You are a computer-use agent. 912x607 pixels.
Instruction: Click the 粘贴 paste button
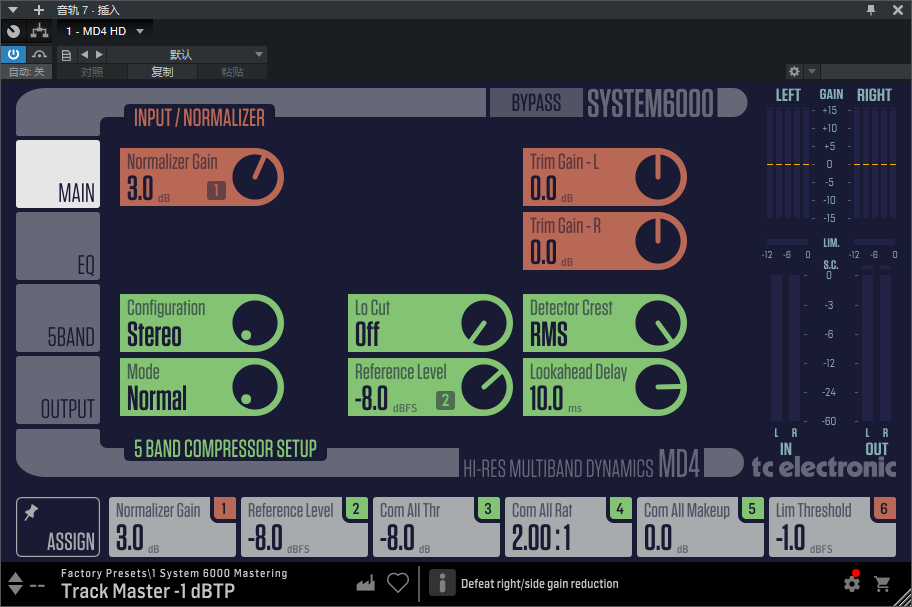232,72
